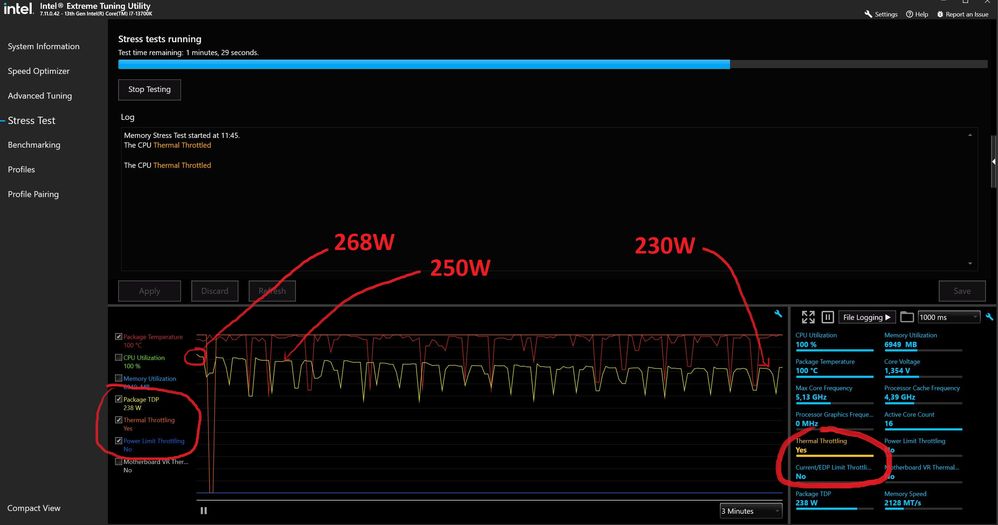Image resolution: width=998 pixels, height=525 pixels.
Task: Click CPU Utilization 100 % monitor tile
Action: point(834,341)
